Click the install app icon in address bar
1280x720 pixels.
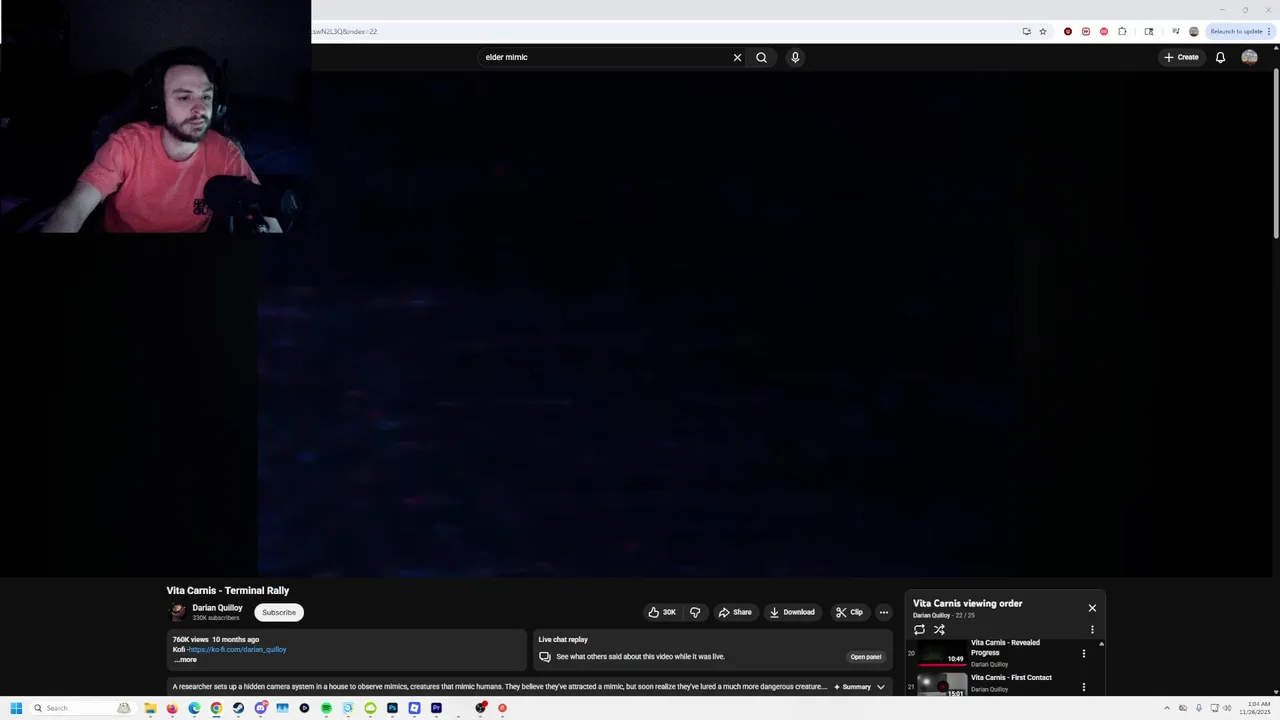pyautogui.click(x=1027, y=31)
